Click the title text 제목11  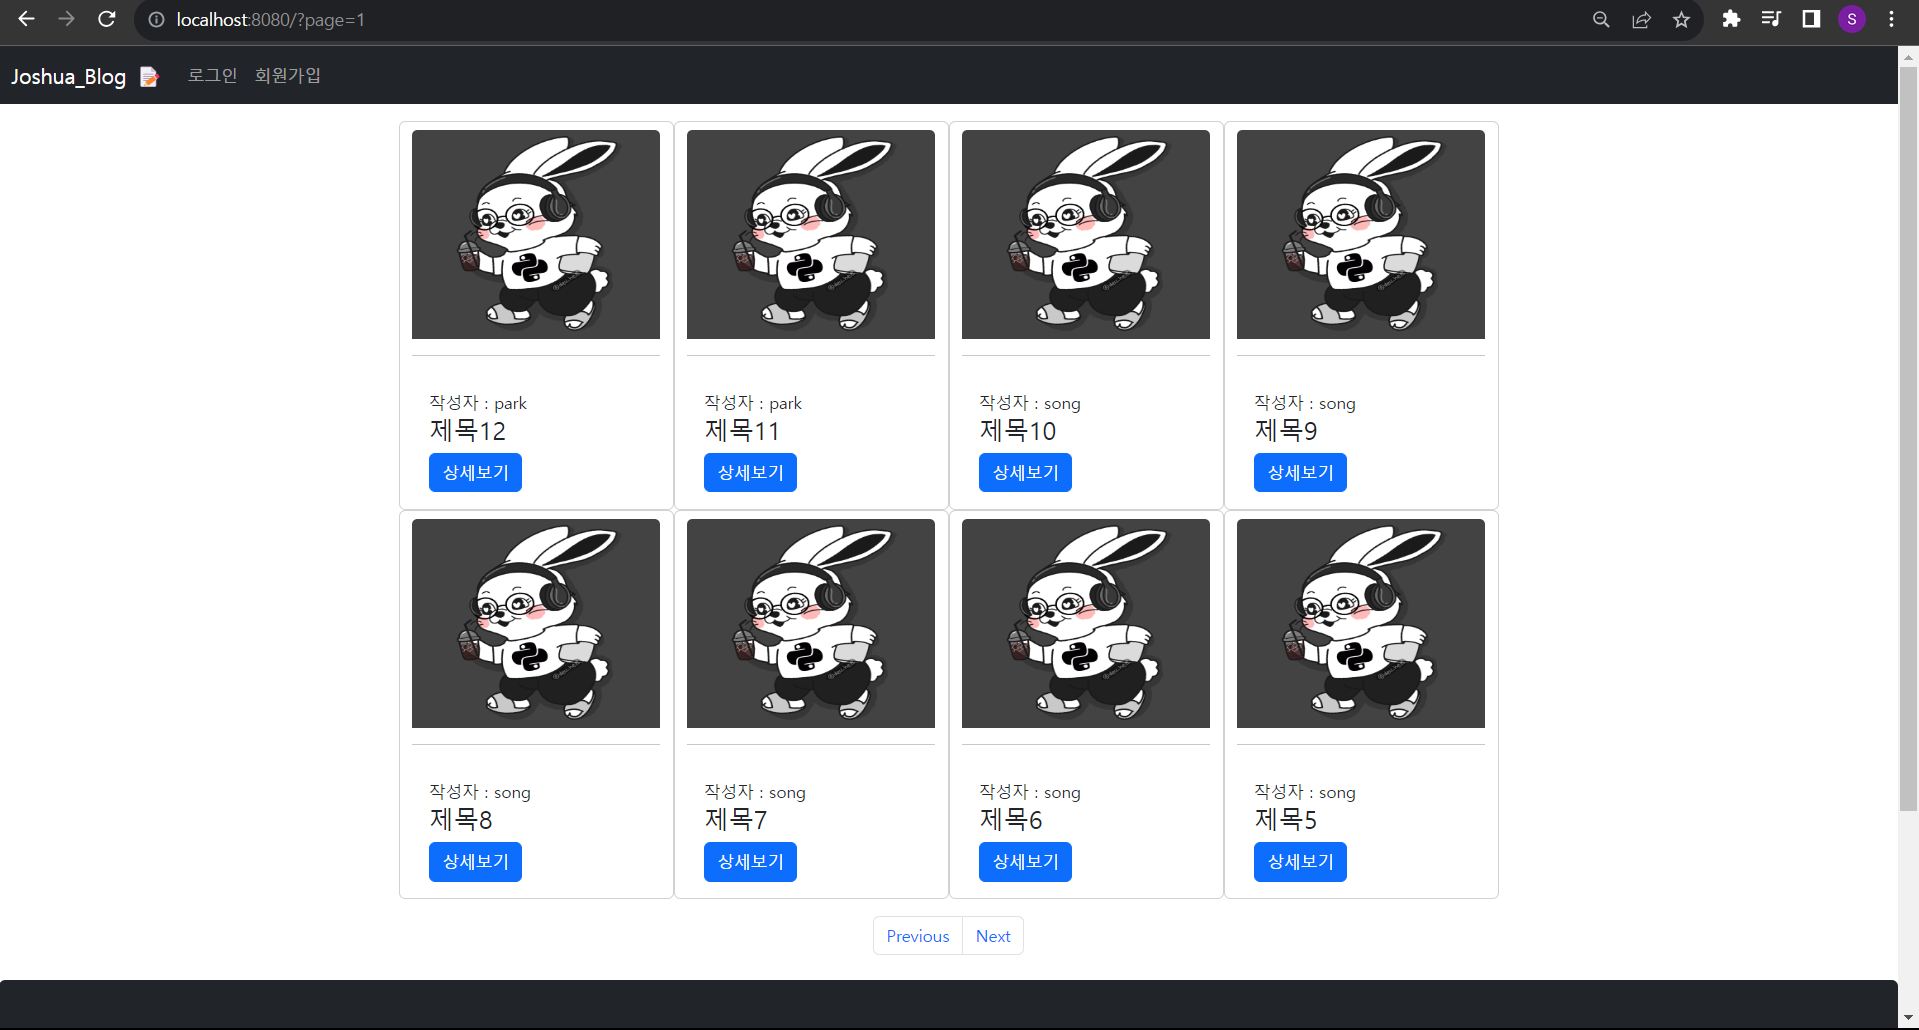click(742, 431)
